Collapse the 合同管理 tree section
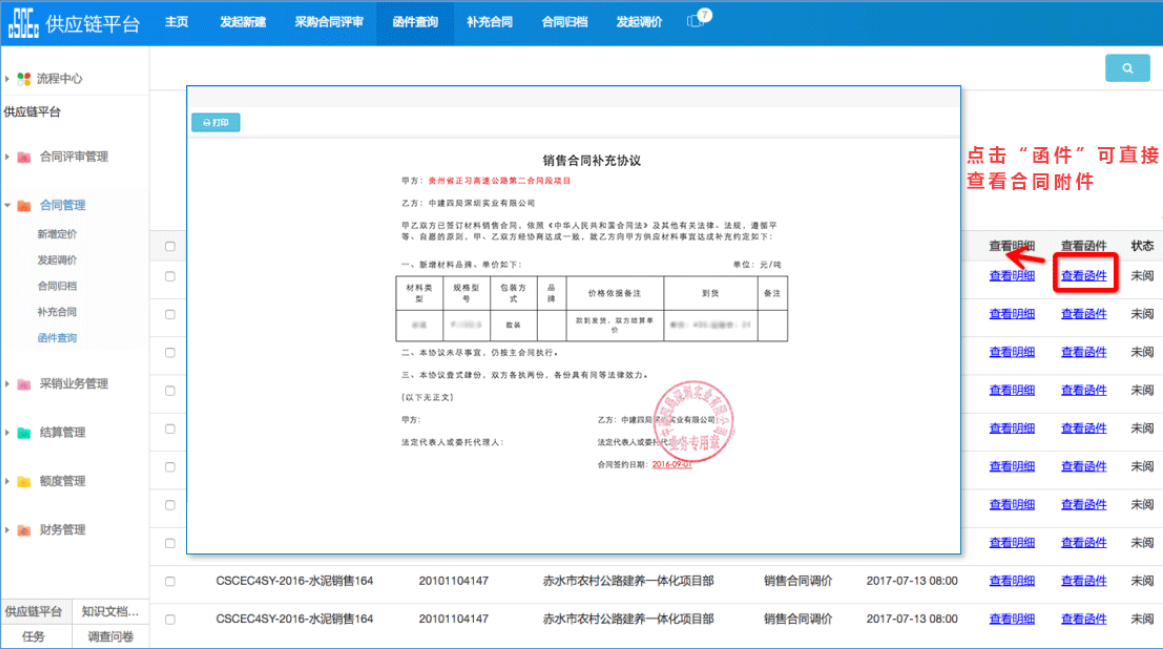This screenshot has width=1163, height=649. (x=8, y=206)
